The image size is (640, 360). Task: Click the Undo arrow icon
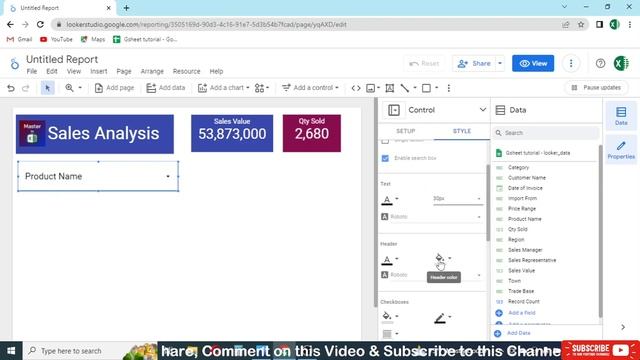click(x=11, y=88)
